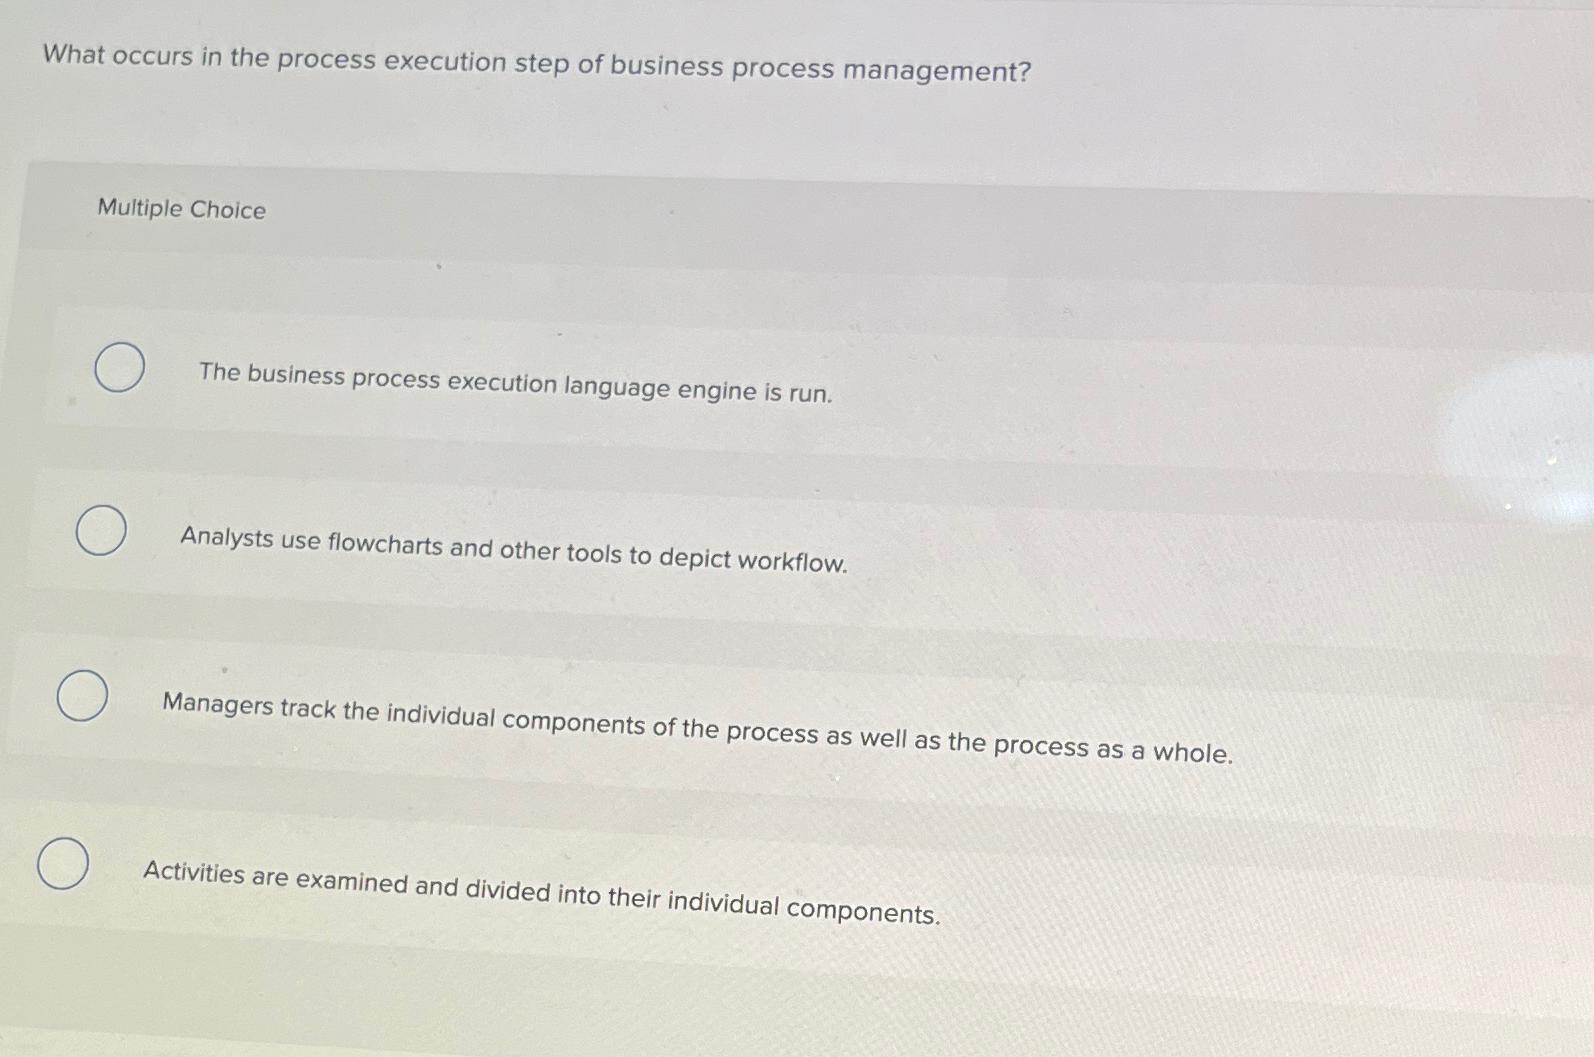The height and width of the screenshot is (1057, 1594).
Task: Select the option about activities being divided into components
Action: pos(62,864)
